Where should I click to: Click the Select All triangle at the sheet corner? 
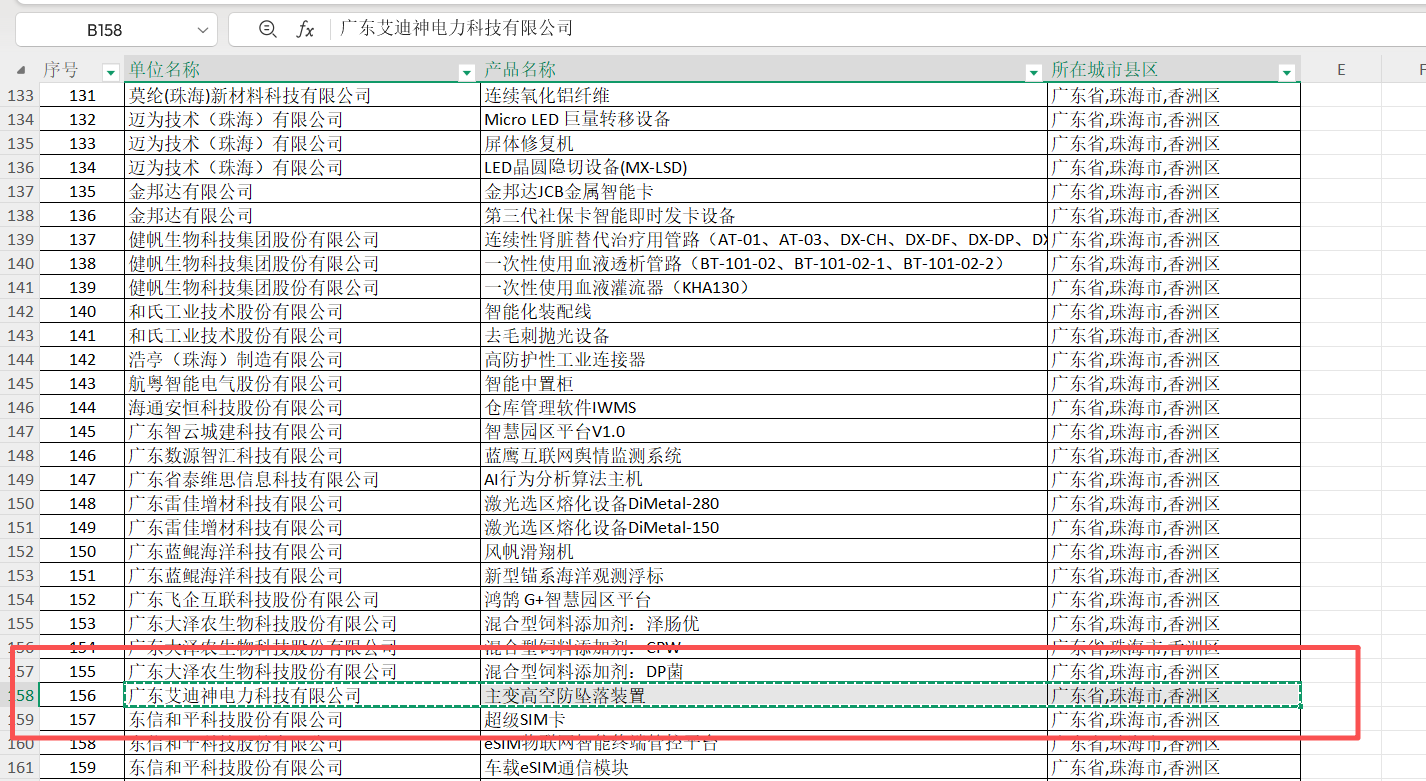click(22, 69)
